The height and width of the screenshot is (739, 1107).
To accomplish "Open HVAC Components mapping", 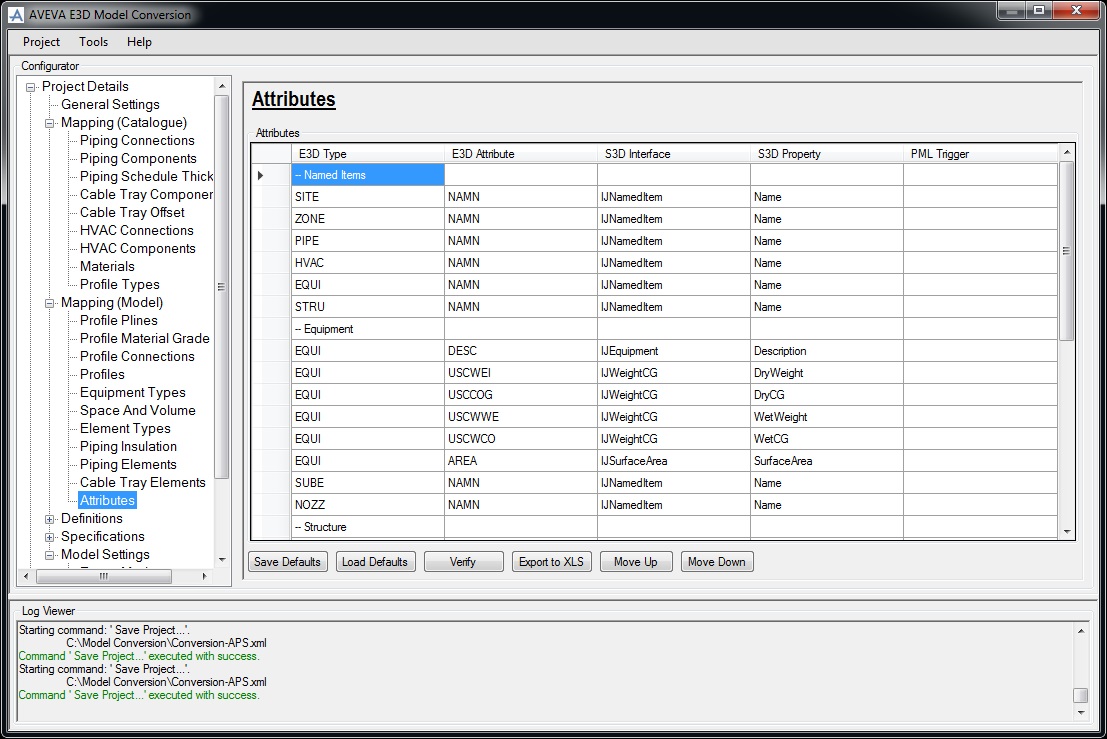I will (x=138, y=248).
